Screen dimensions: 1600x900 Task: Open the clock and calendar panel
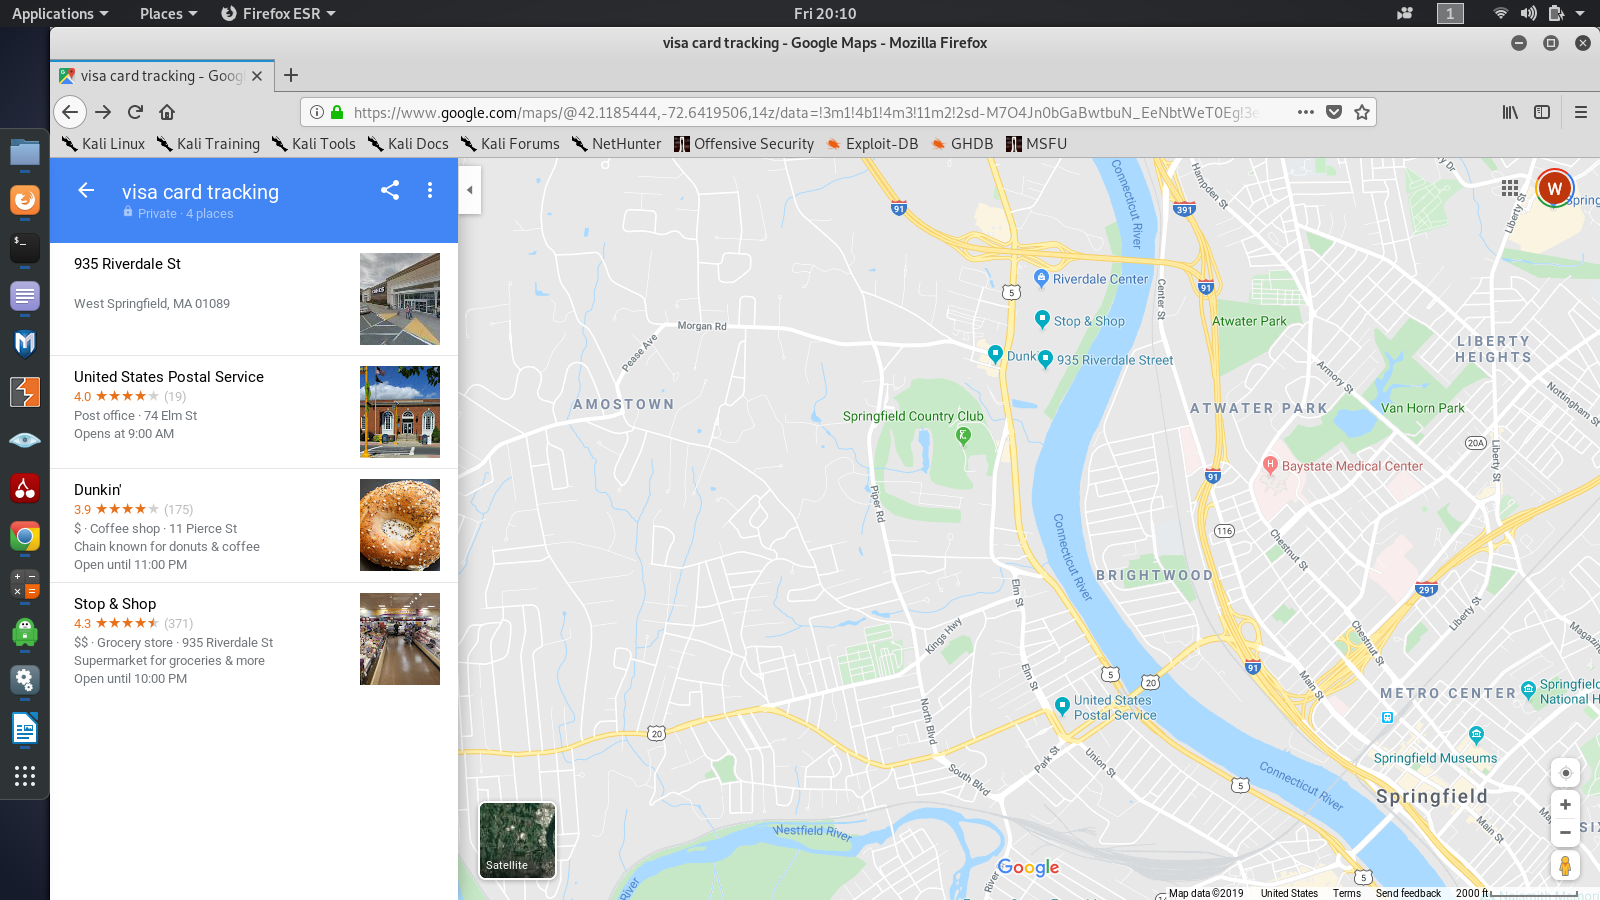(x=825, y=13)
